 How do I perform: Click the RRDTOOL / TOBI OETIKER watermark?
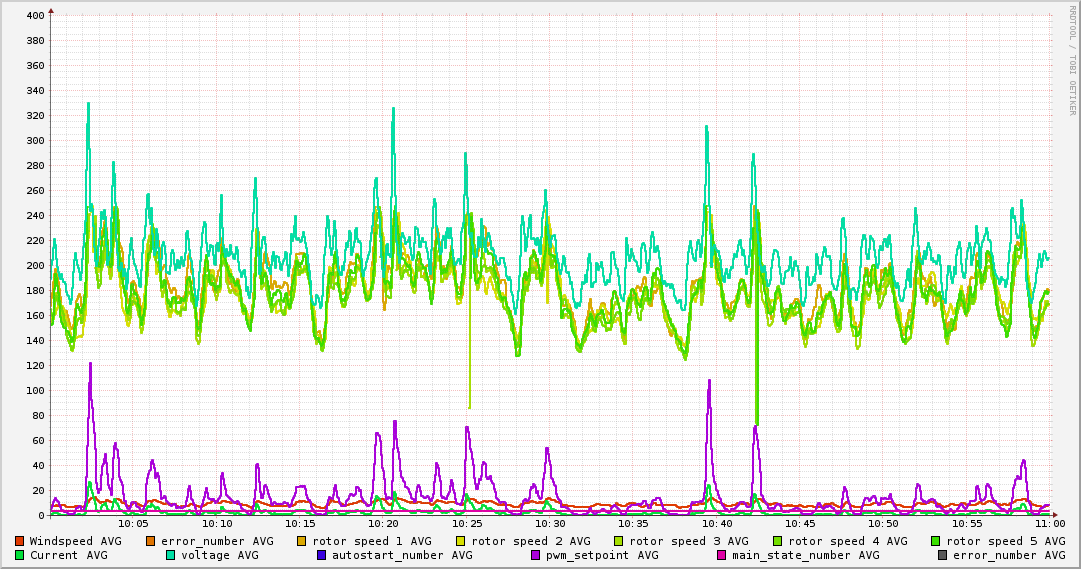(1072, 60)
